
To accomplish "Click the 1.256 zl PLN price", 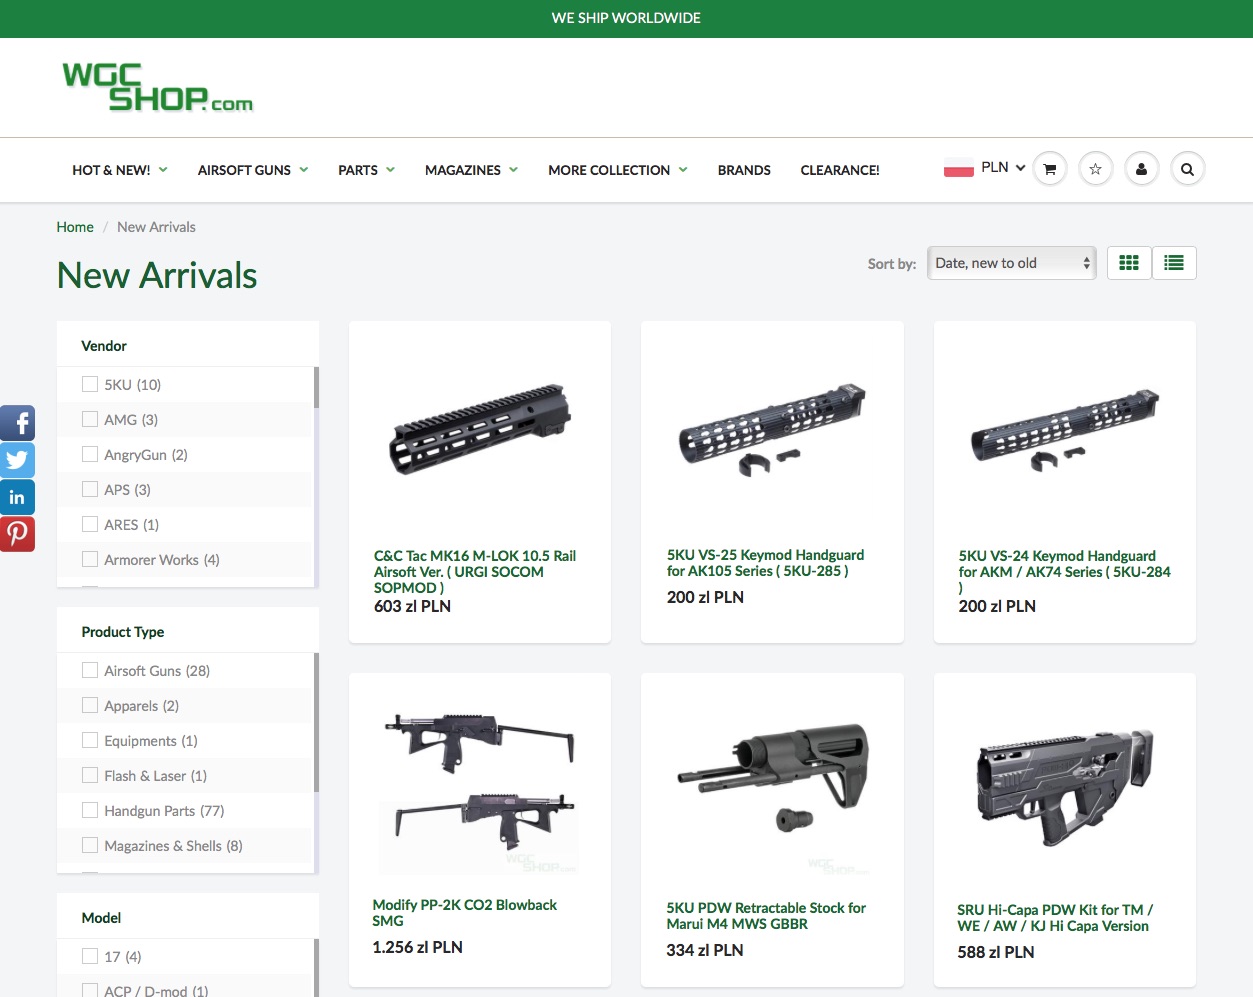I will click(x=417, y=947).
